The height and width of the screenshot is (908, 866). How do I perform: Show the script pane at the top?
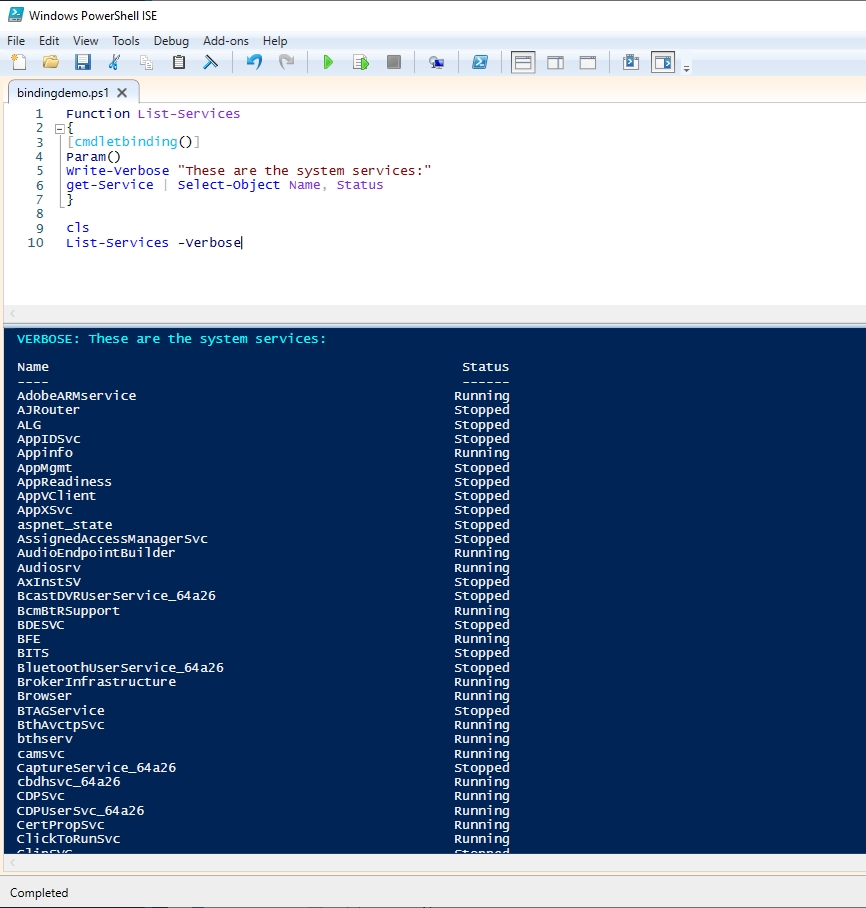(x=522, y=63)
